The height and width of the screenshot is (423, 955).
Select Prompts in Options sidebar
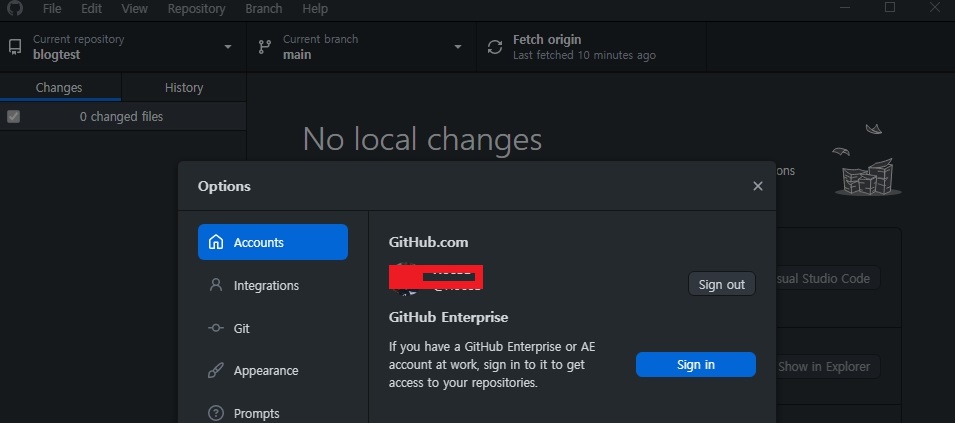pyautogui.click(x=273, y=413)
